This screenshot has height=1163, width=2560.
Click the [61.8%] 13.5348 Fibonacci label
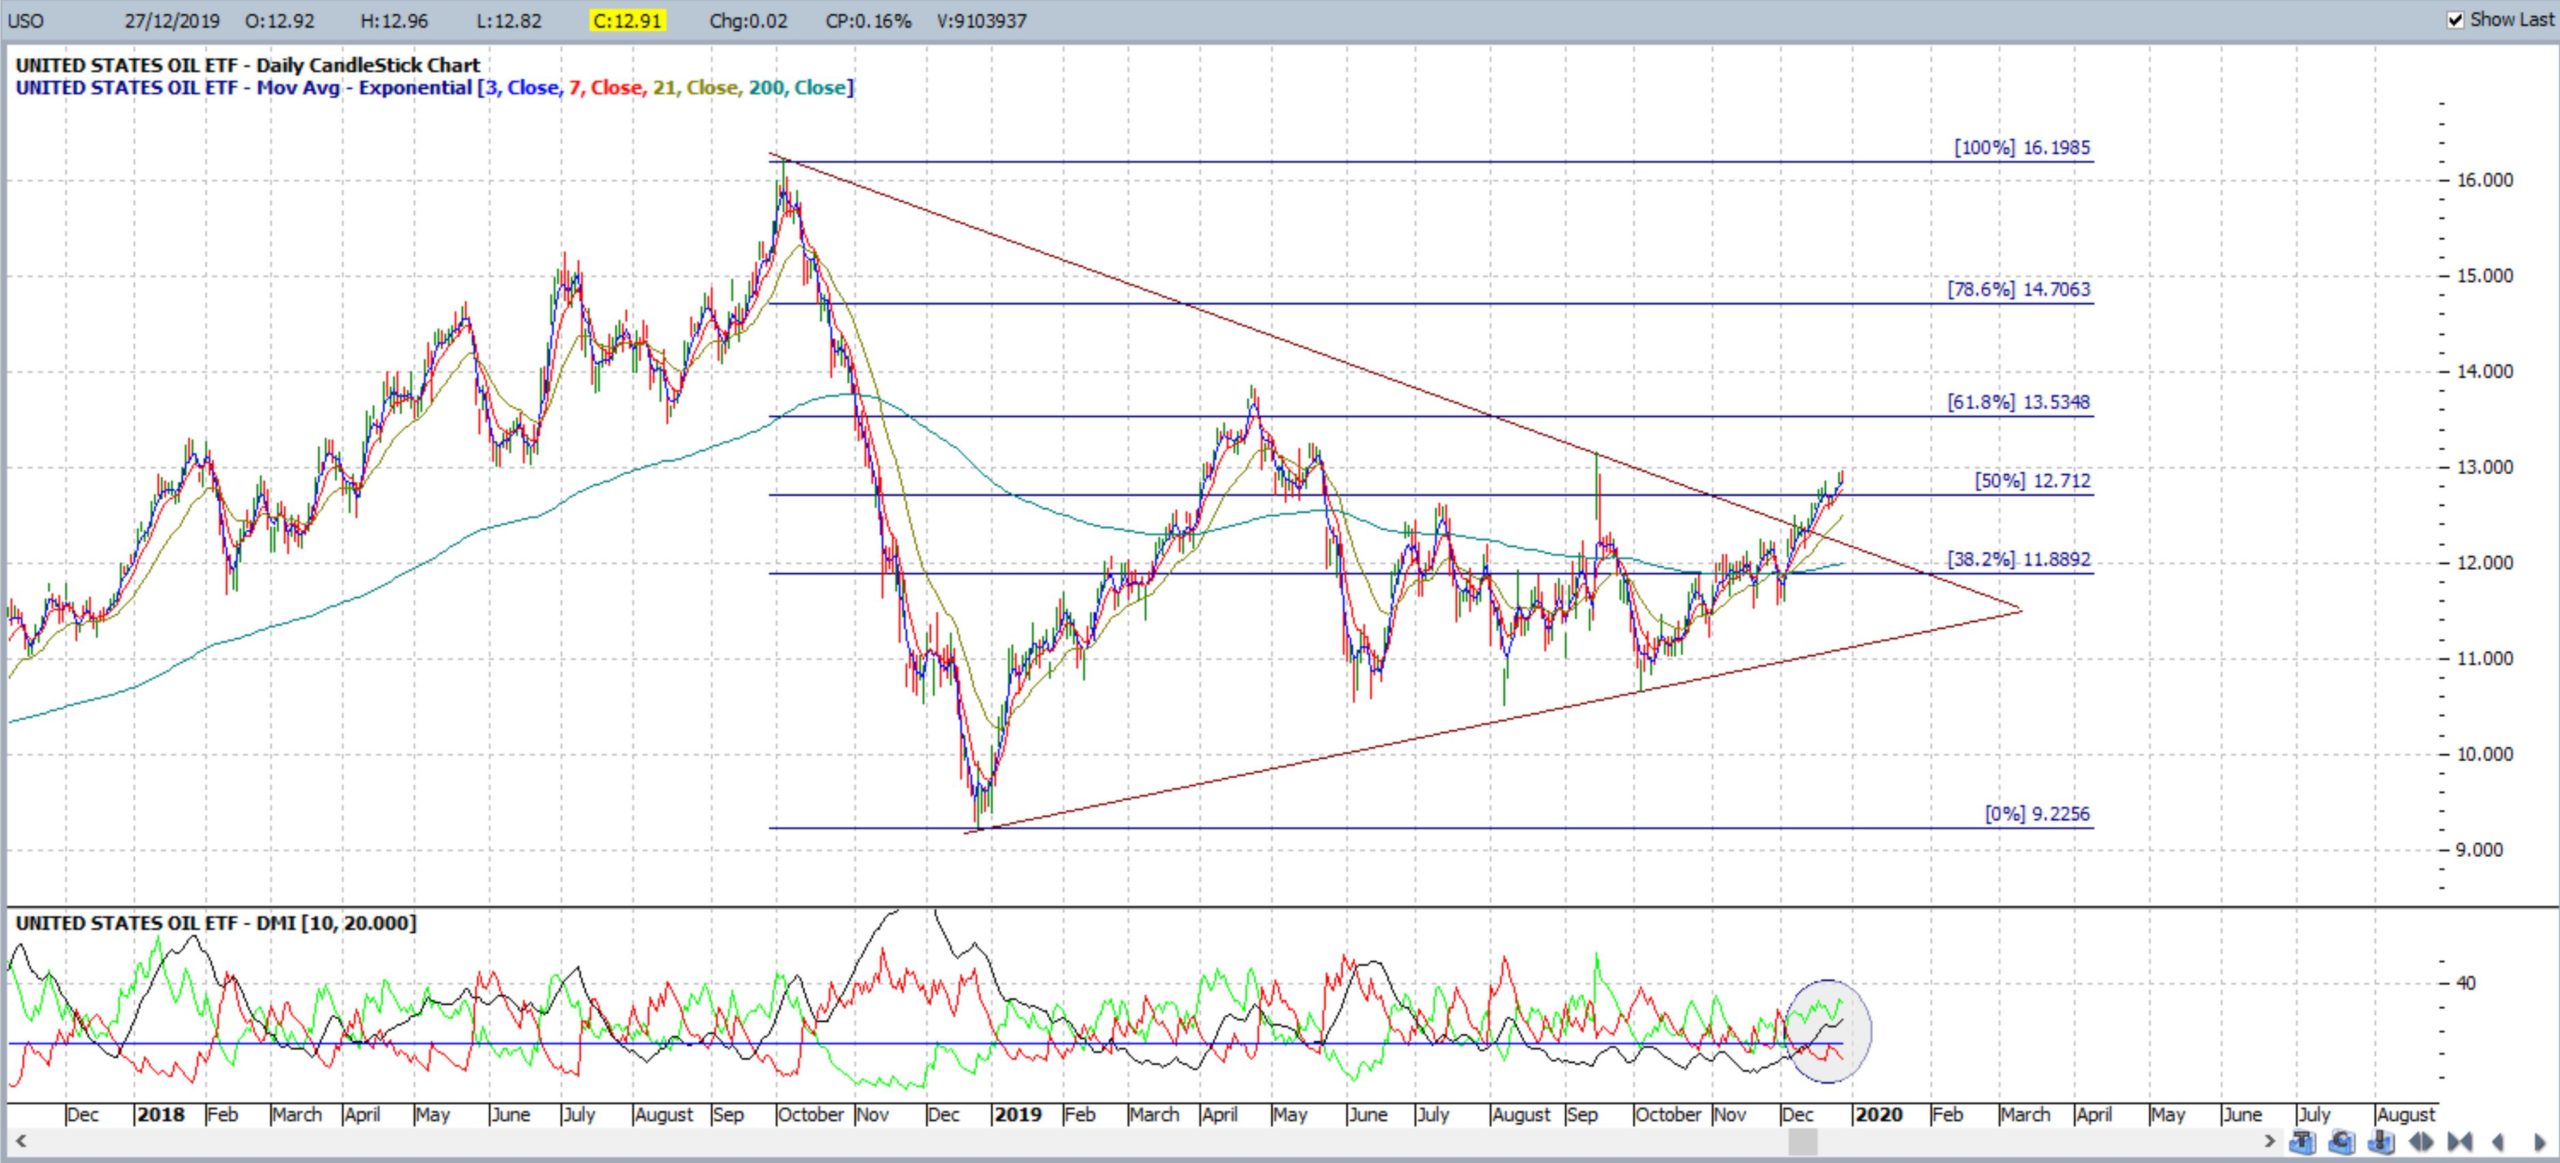(x=2018, y=402)
